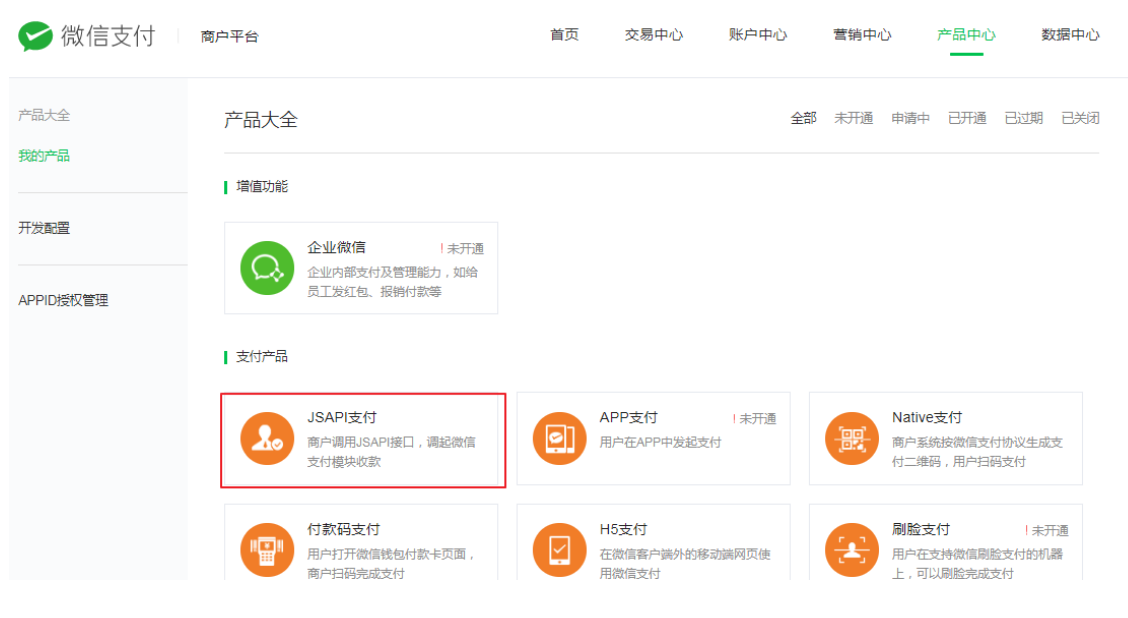1128x618 pixels.
Task: Open the JSAPI支付 product title
Action: 342,417
